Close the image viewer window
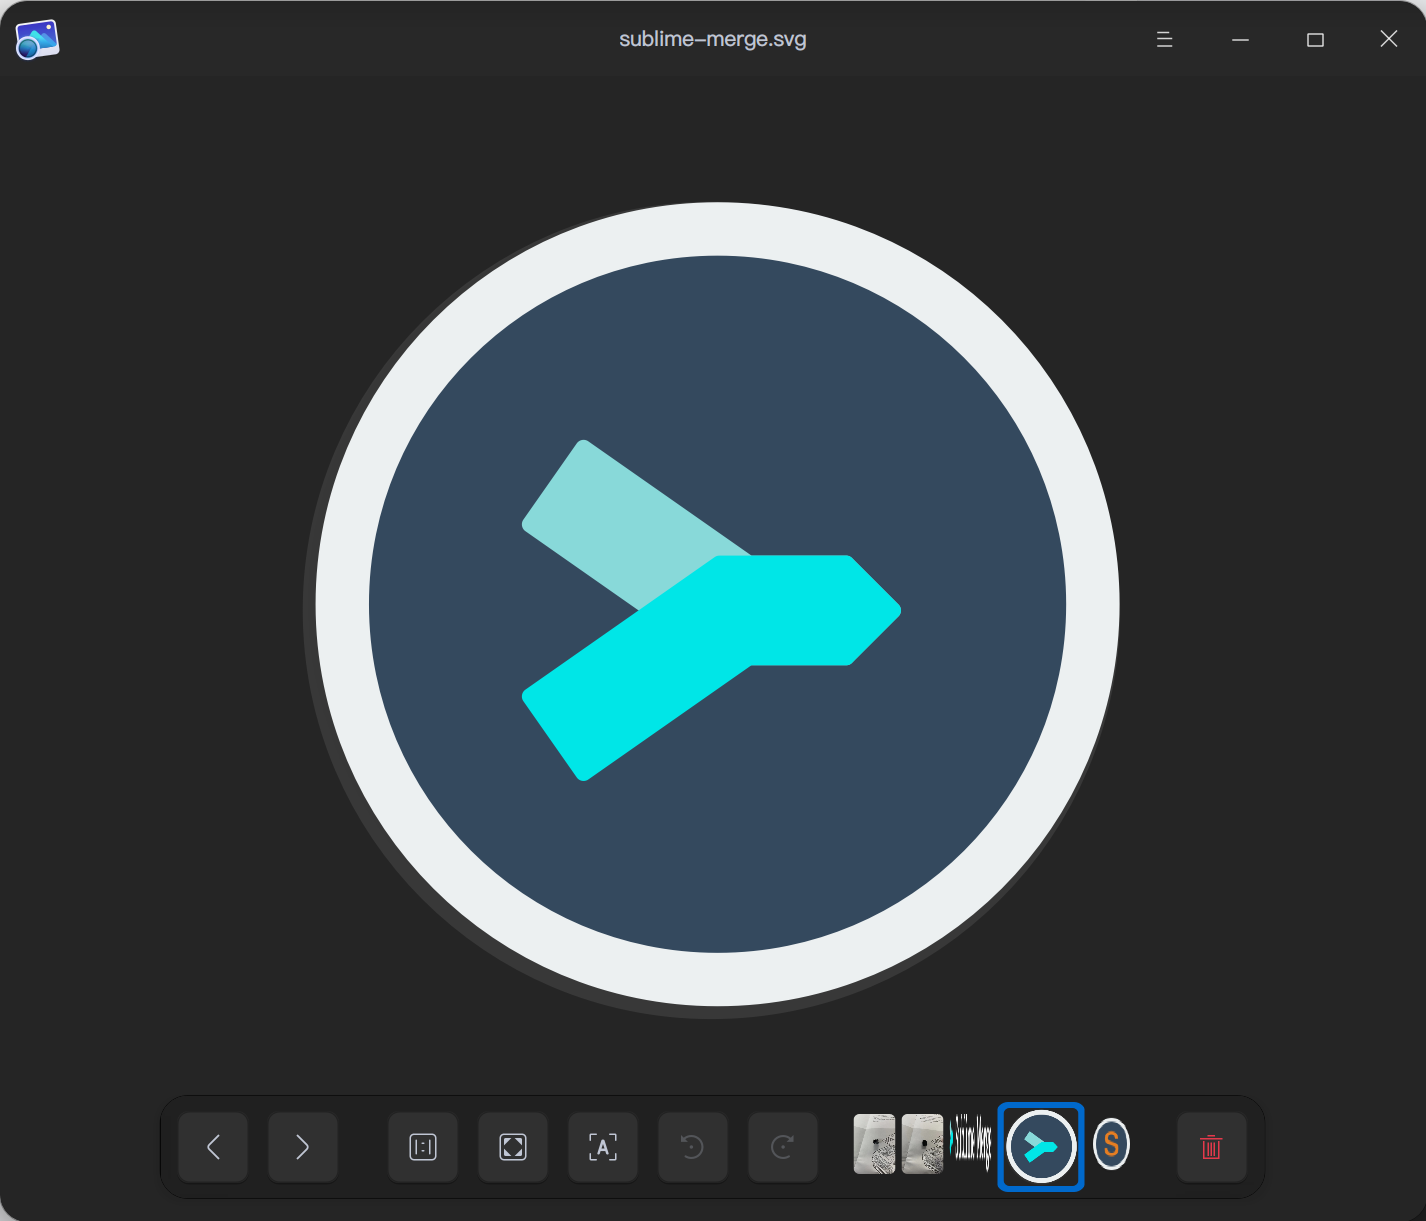Image resolution: width=1426 pixels, height=1221 pixels. (x=1389, y=39)
